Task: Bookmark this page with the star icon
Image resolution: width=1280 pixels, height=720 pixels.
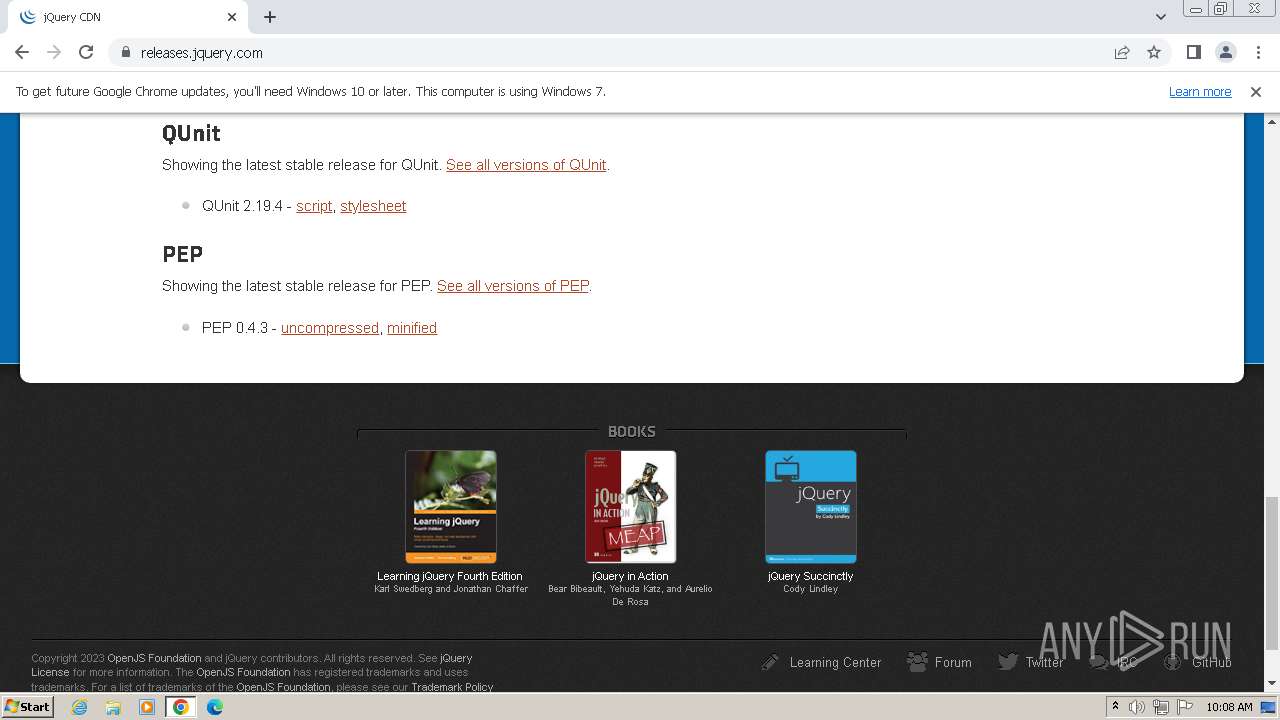Action: [x=1154, y=52]
